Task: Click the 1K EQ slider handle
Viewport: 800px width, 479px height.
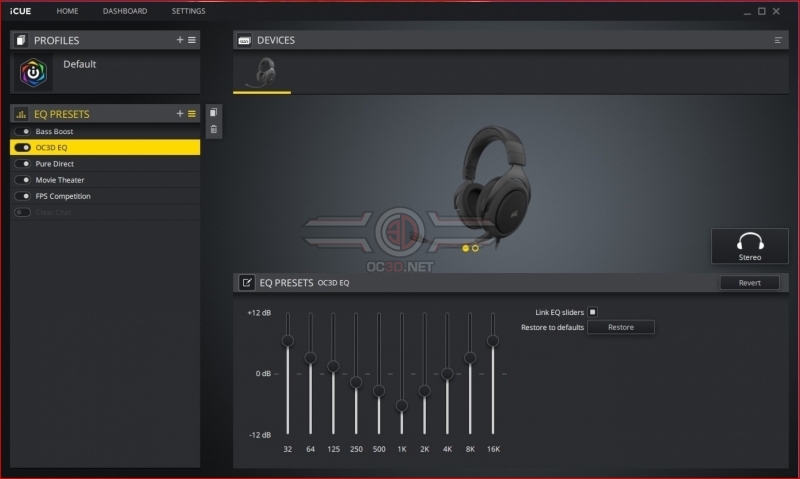Action: pos(402,406)
